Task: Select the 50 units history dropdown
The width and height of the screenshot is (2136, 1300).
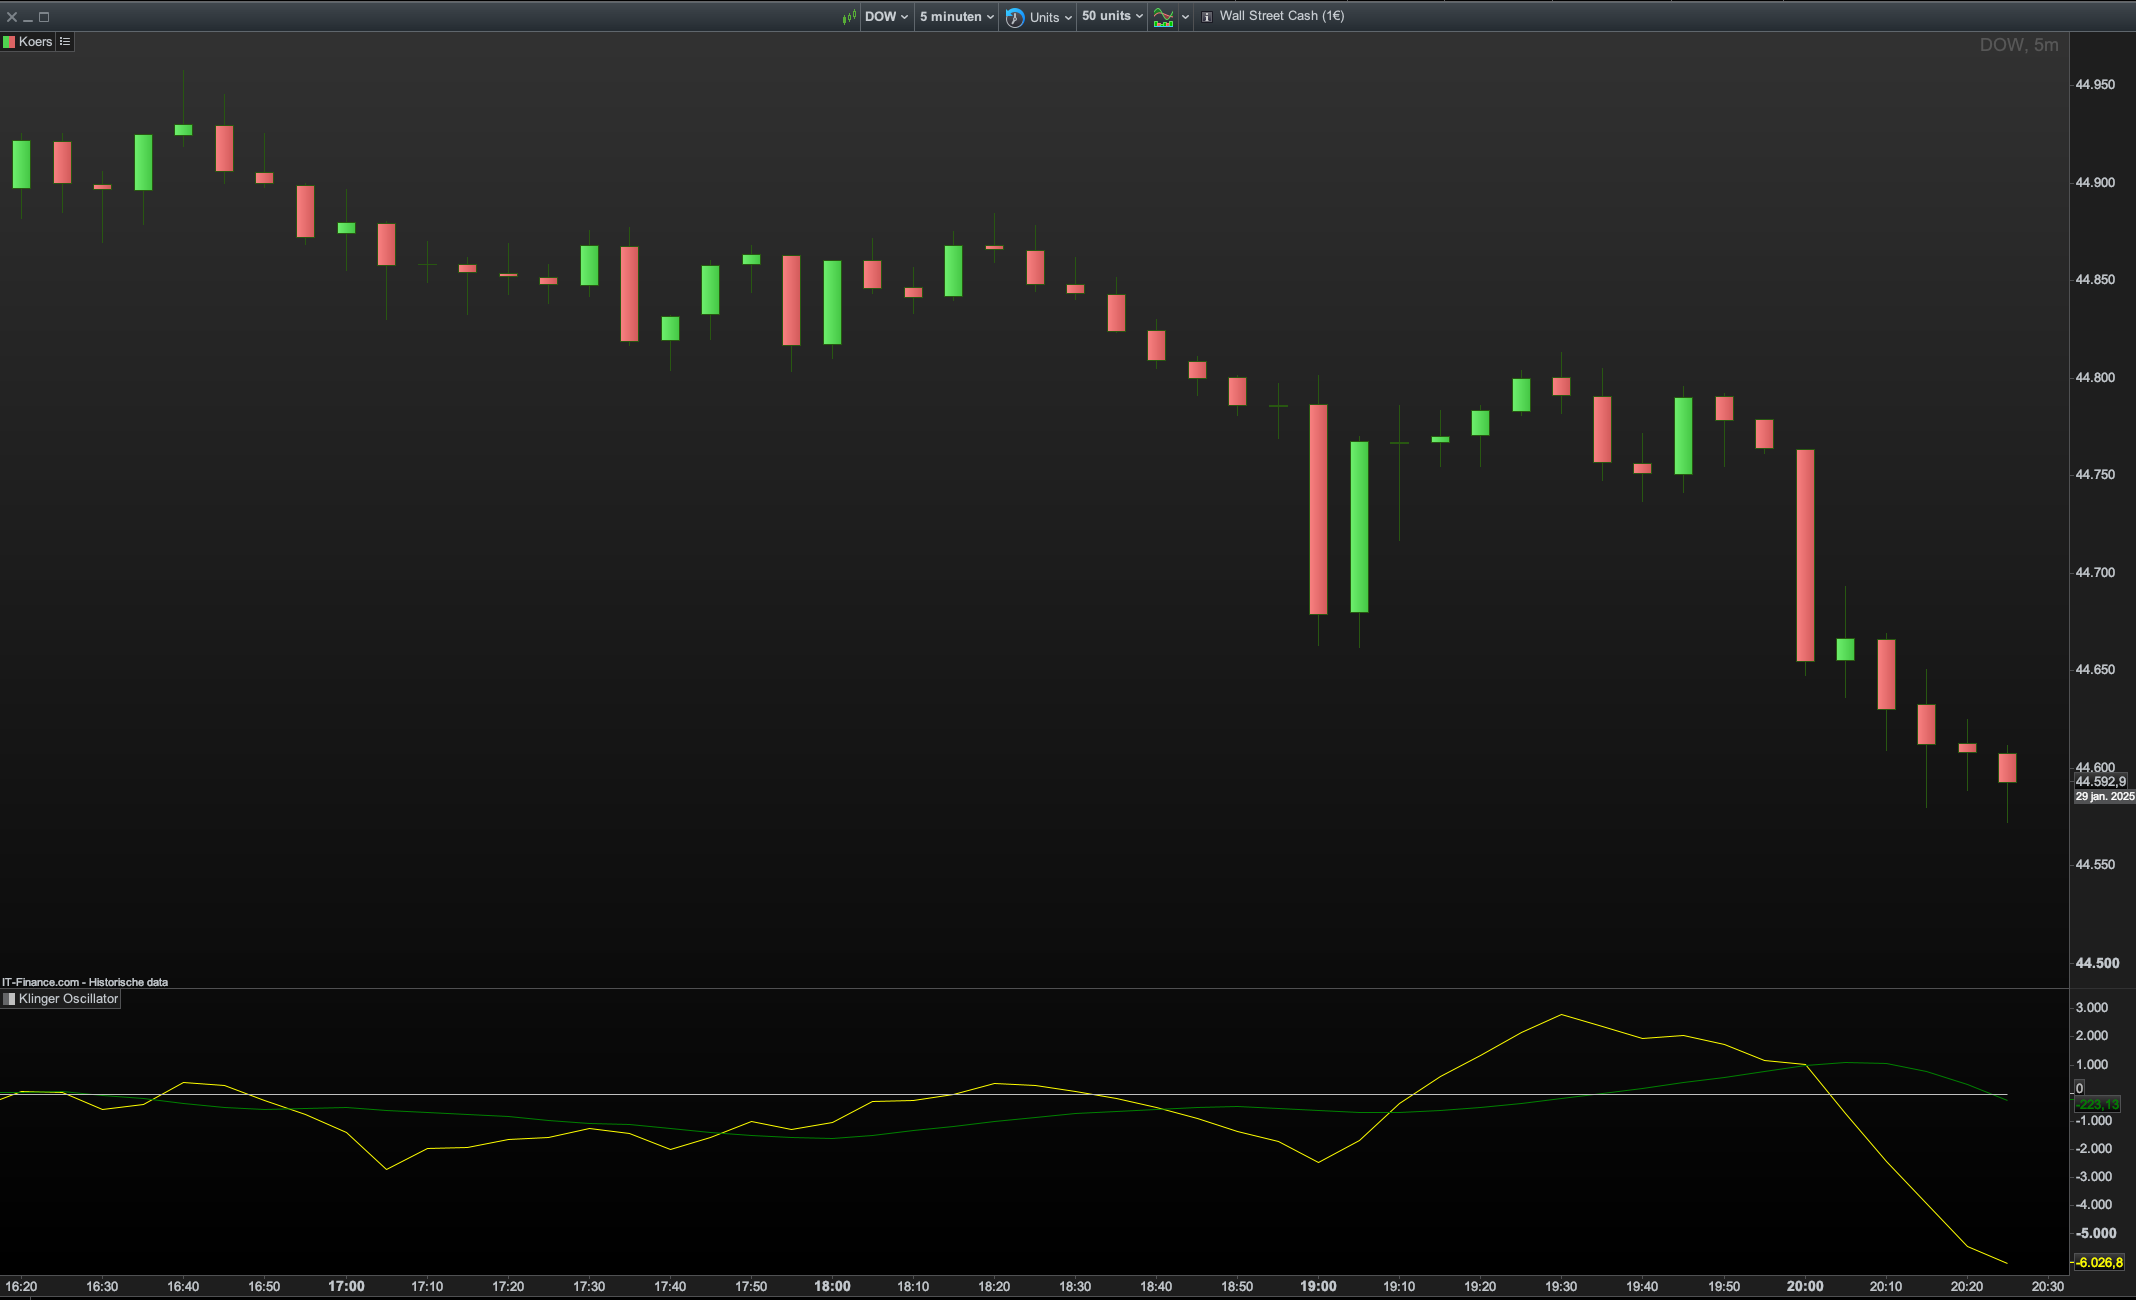Action: coord(1111,17)
